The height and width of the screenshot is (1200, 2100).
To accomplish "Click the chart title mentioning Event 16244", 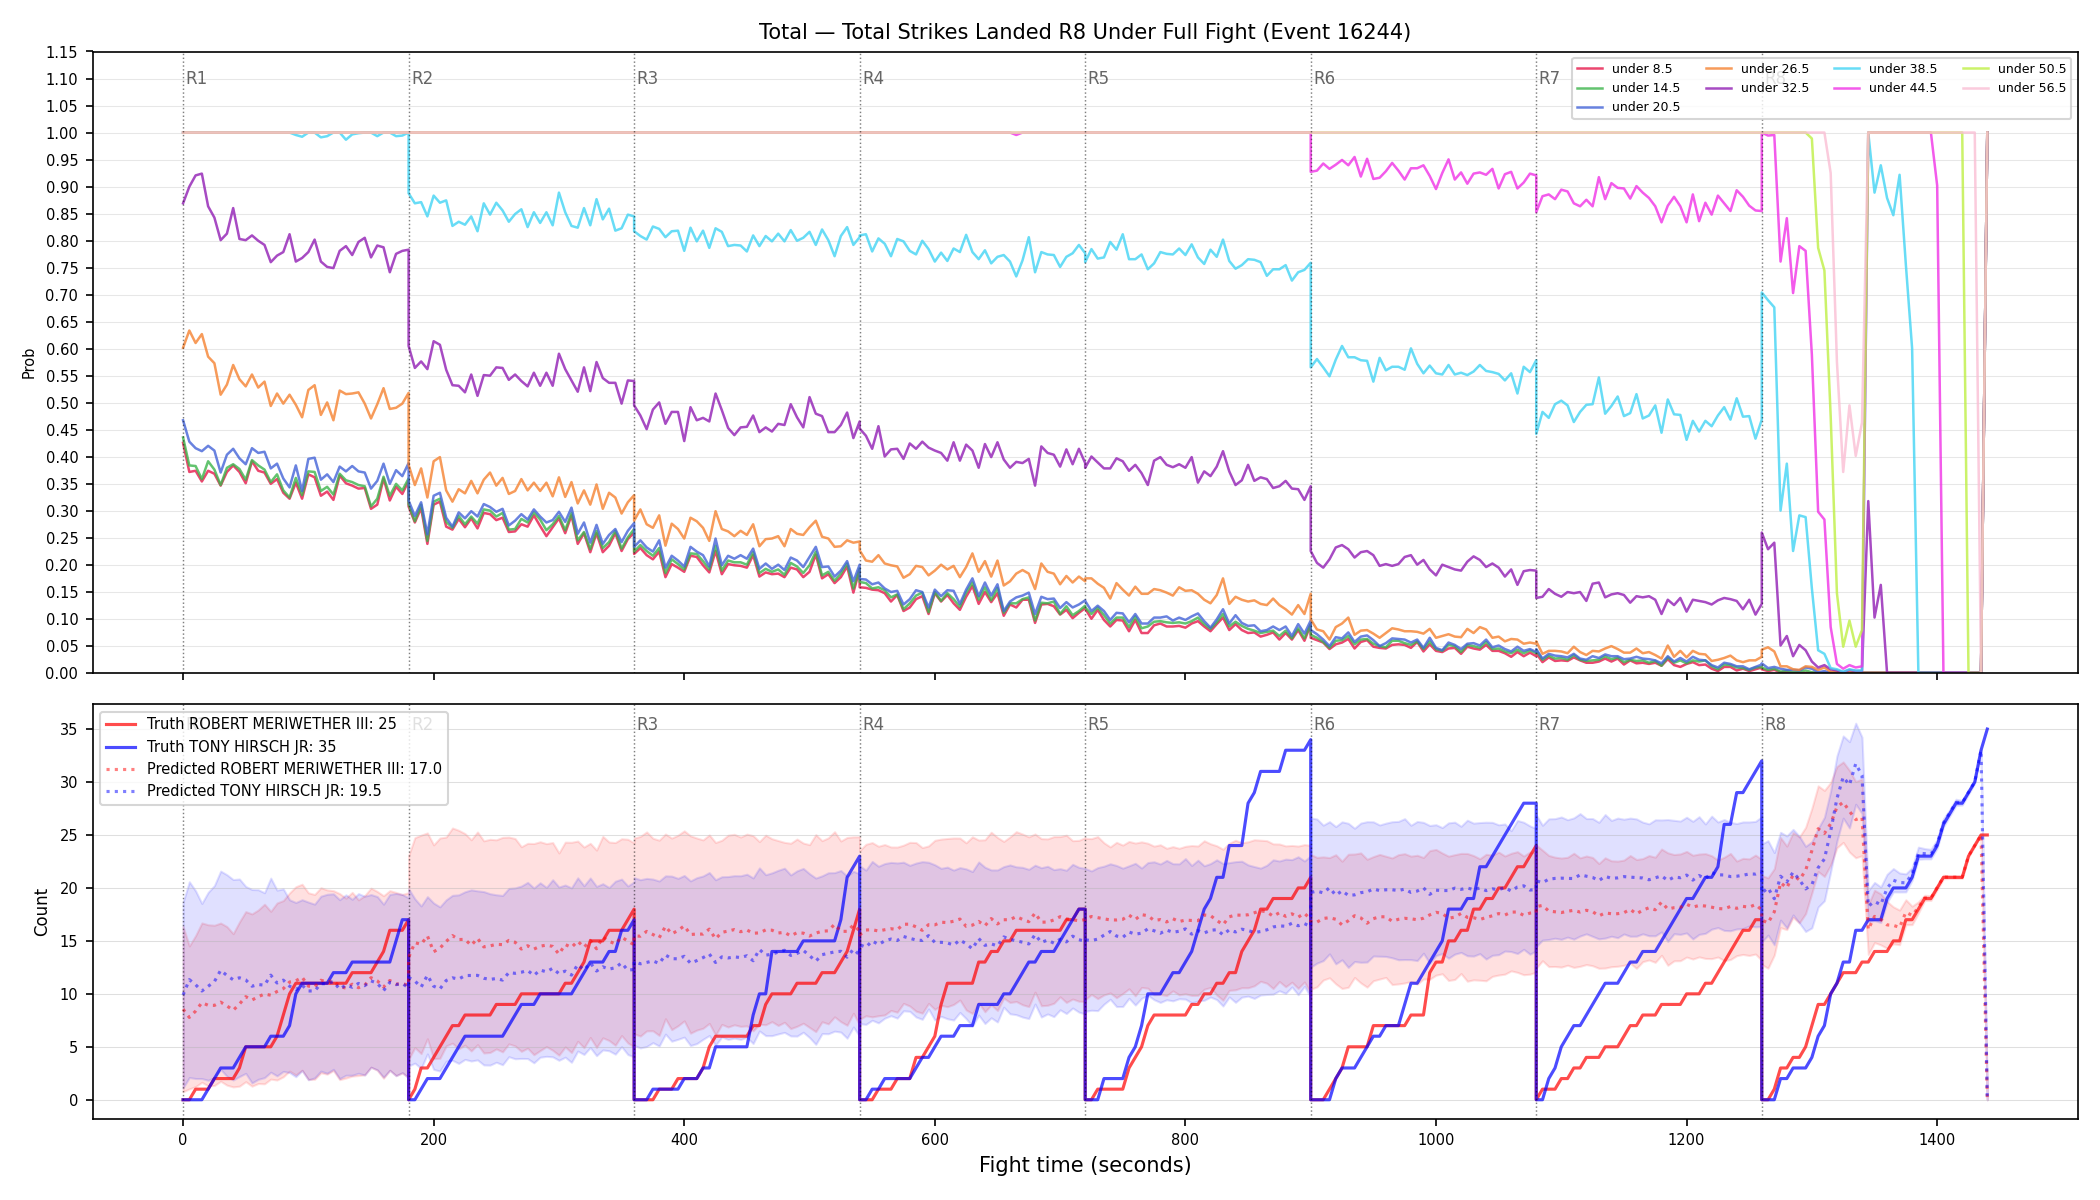I will pos(1084,32).
